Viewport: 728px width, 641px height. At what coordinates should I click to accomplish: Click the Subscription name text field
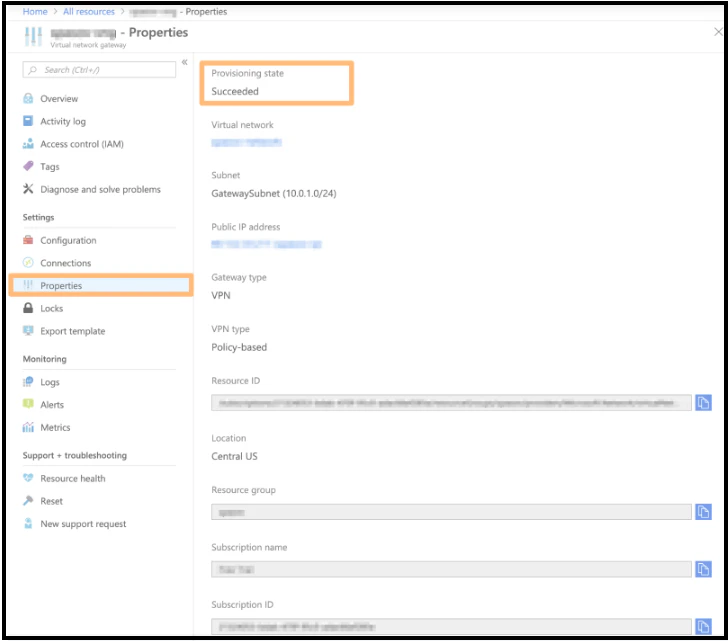click(451, 569)
